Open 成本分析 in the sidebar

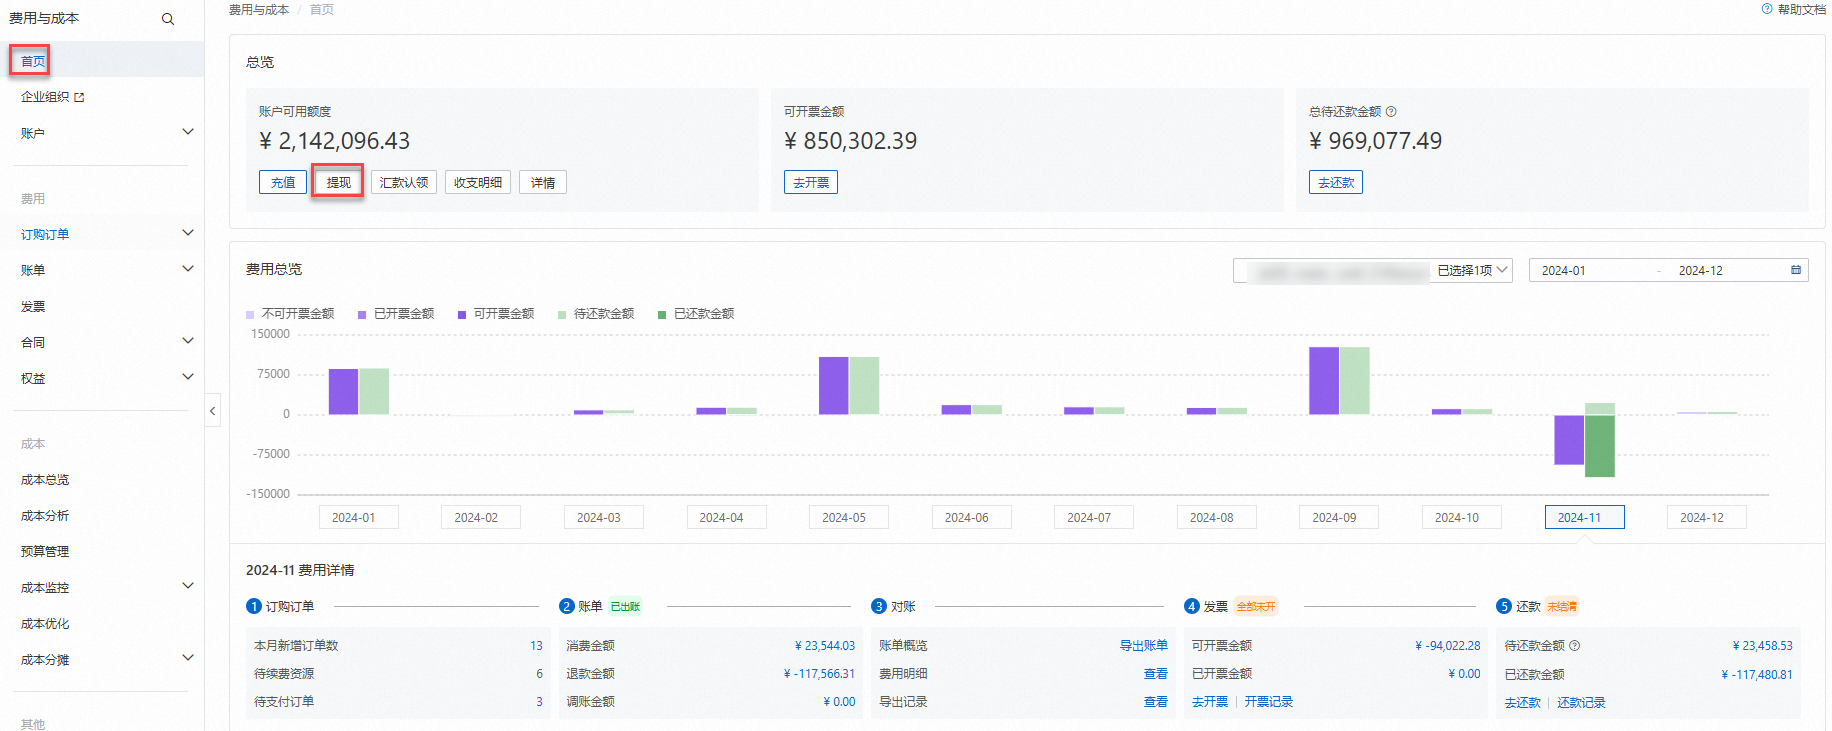[x=45, y=516]
